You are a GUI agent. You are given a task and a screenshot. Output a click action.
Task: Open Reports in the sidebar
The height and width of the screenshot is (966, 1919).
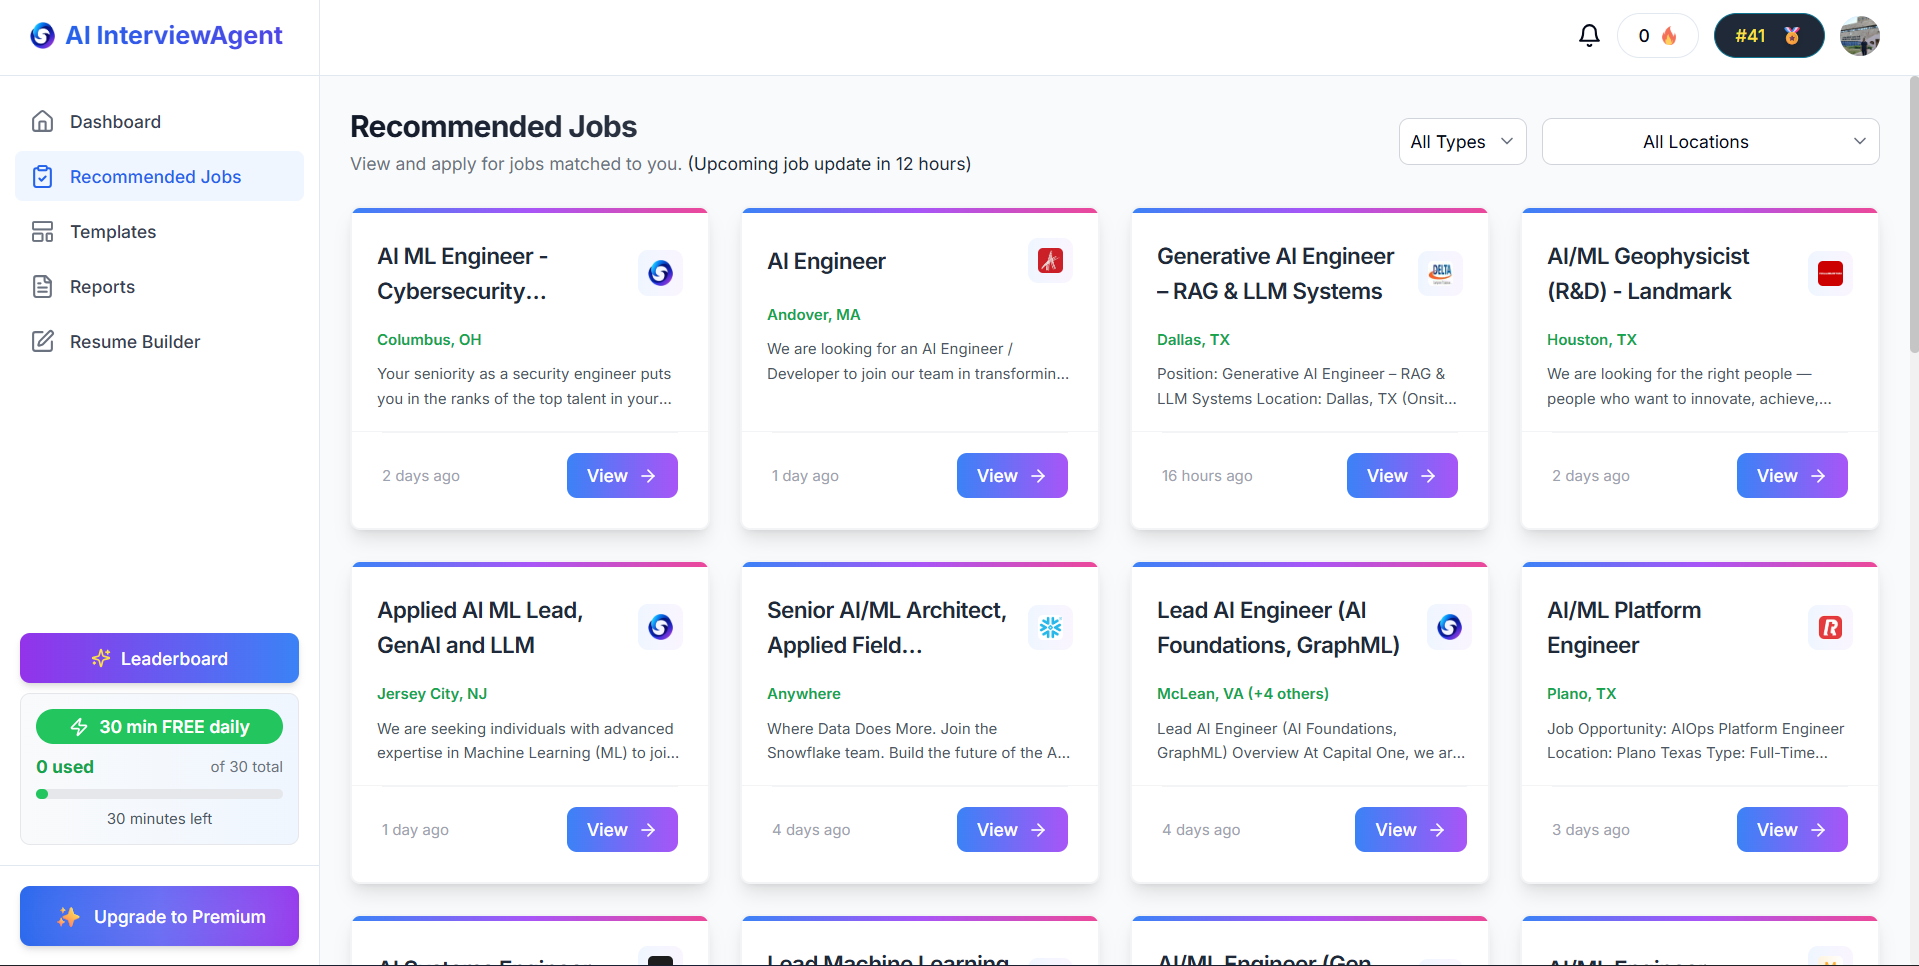pos(159,287)
